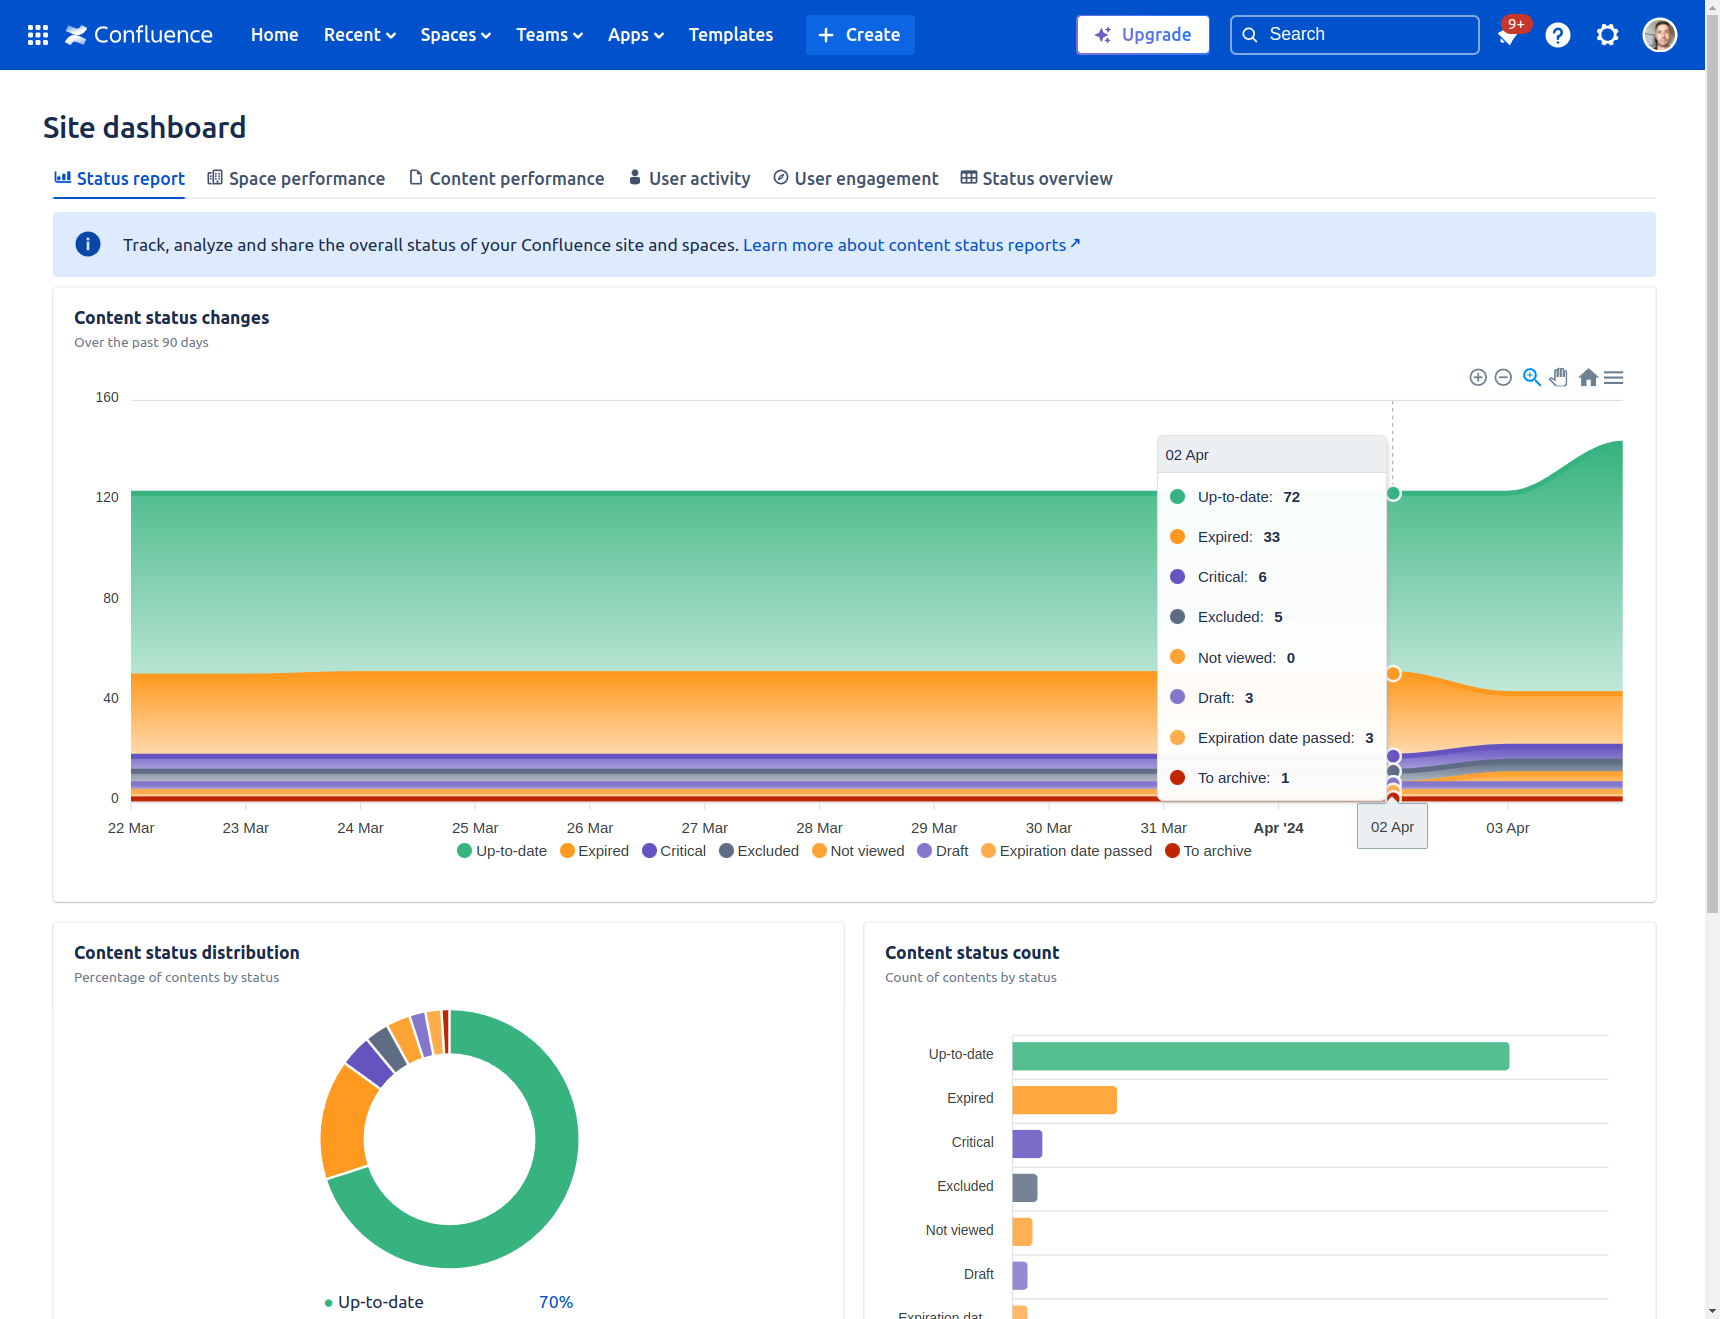Viewport: 1720px width, 1319px height.
Task: Toggle Expired series in chart legend
Action: point(595,851)
